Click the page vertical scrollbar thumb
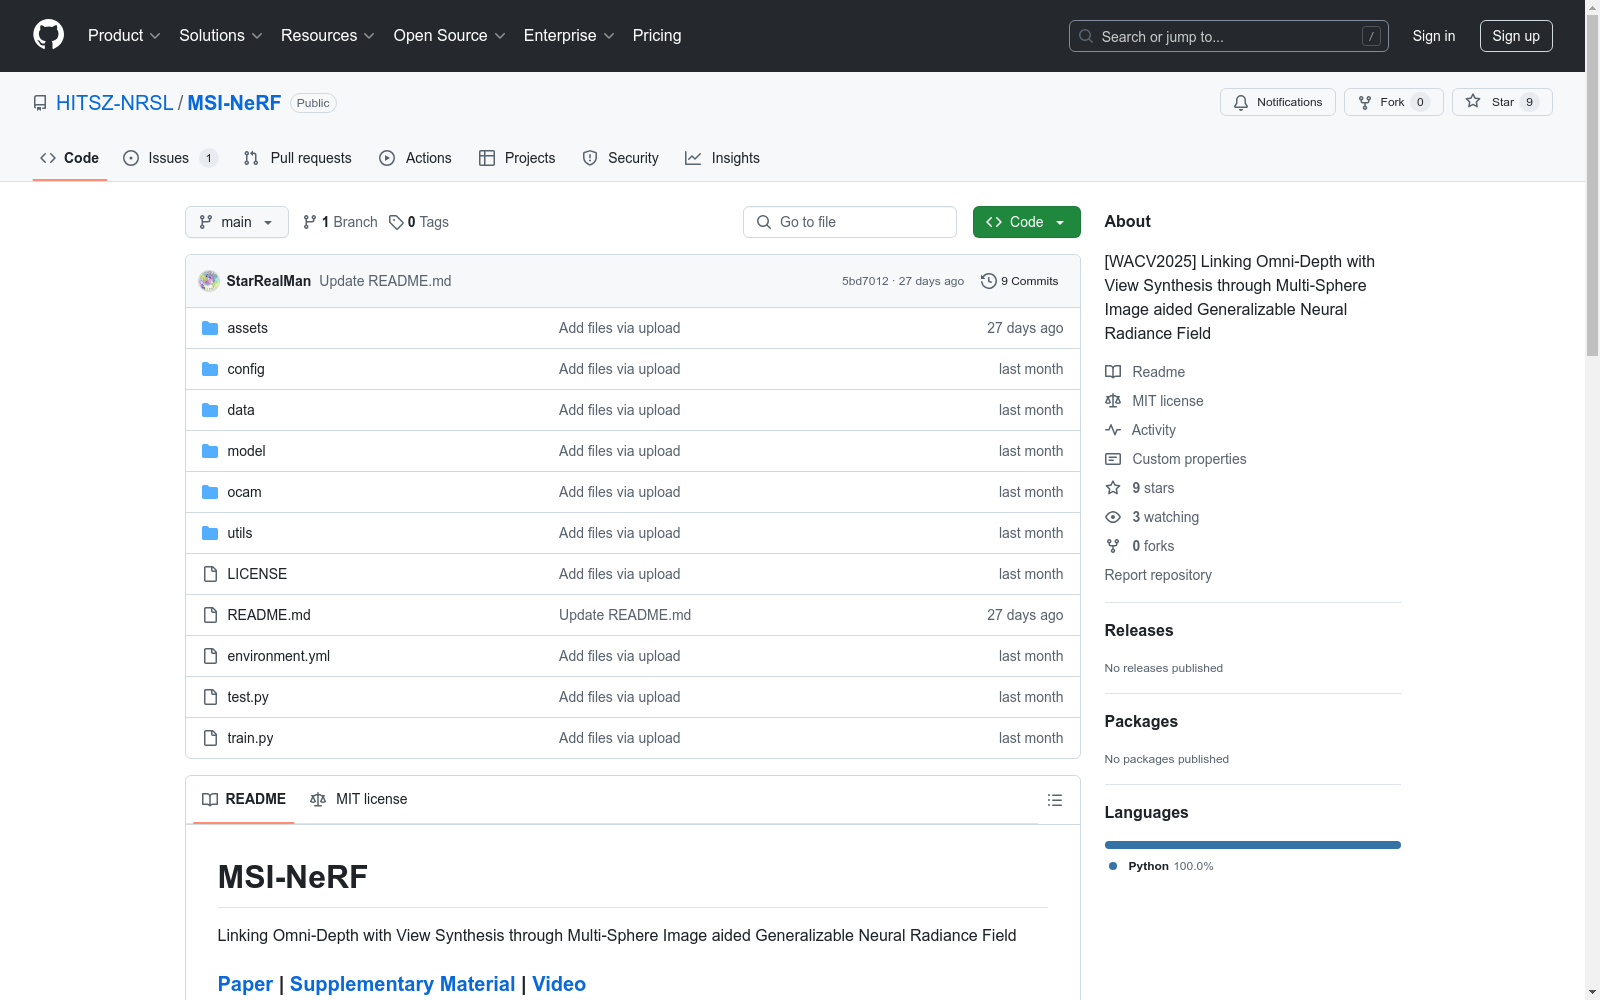This screenshot has width=1600, height=1000. [1592, 186]
